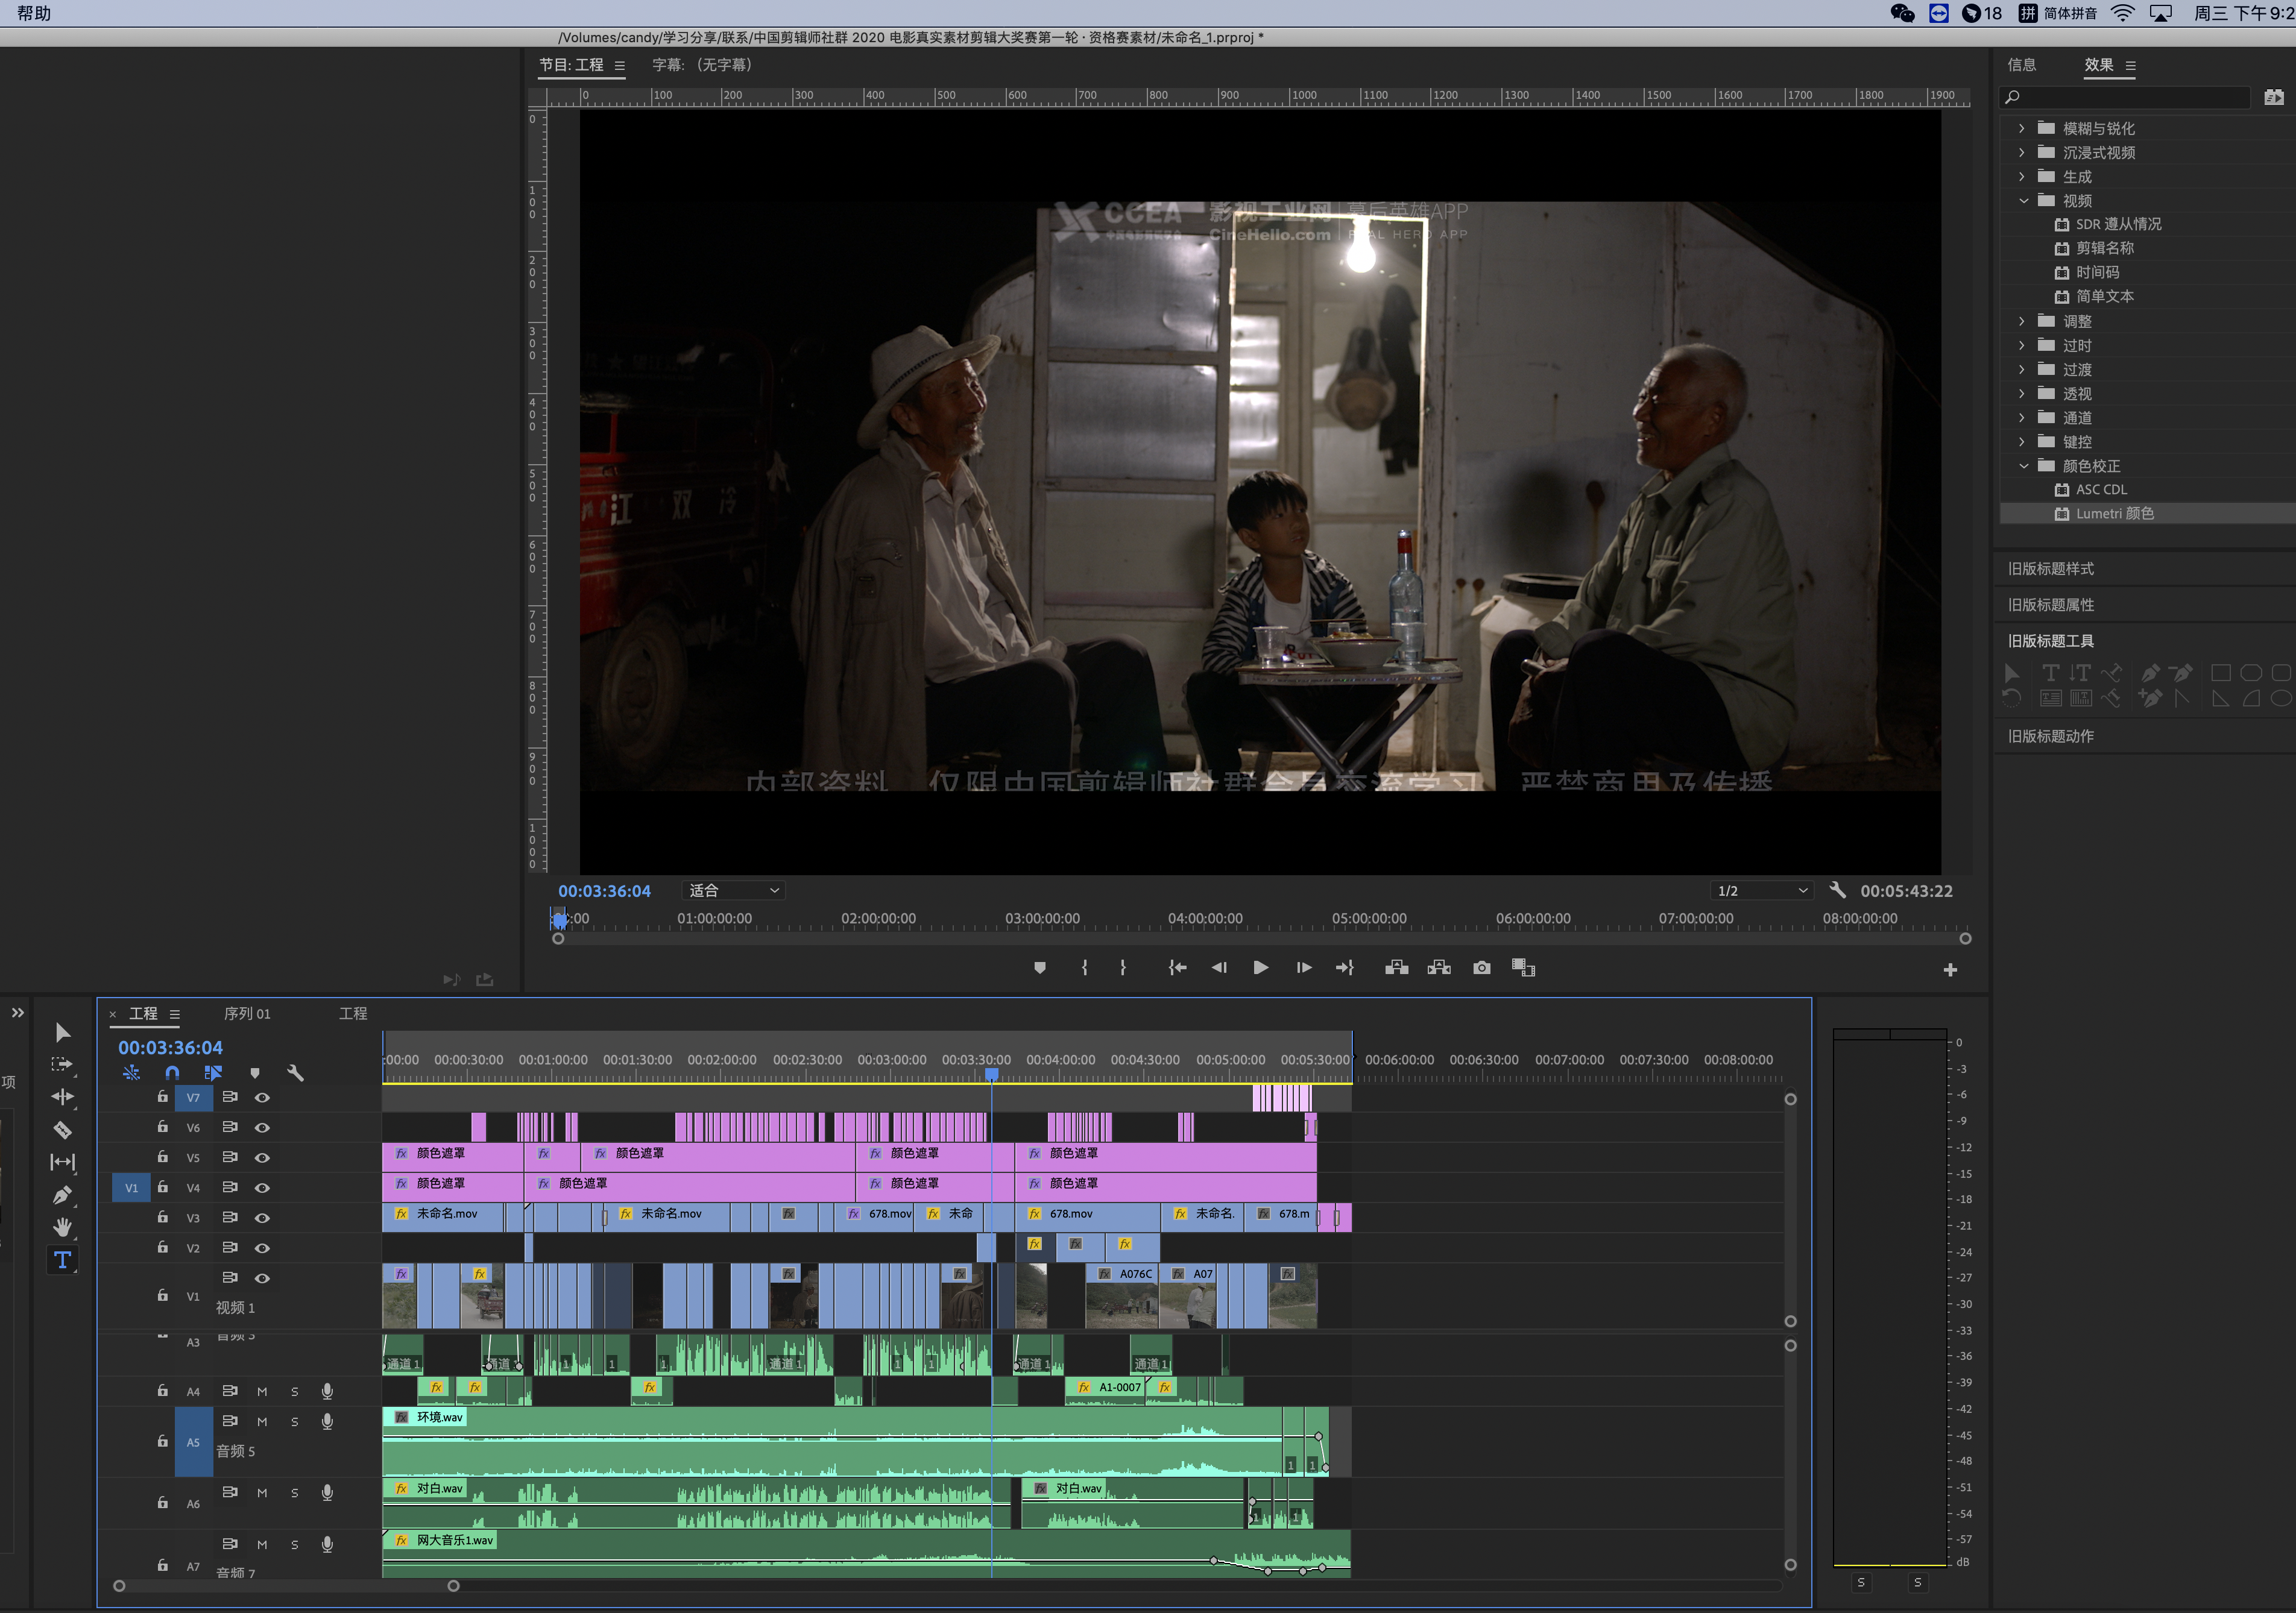The image size is (2296, 1613).
Task: Hide track V5 using eye icon
Action: point(262,1158)
